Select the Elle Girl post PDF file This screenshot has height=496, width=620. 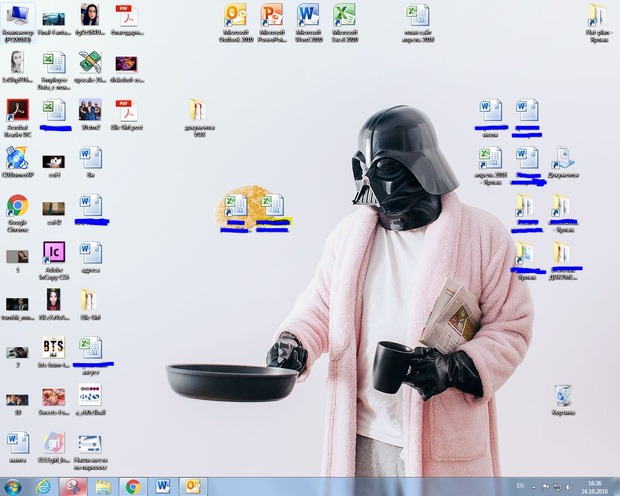pyautogui.click(x=127, y=115)
